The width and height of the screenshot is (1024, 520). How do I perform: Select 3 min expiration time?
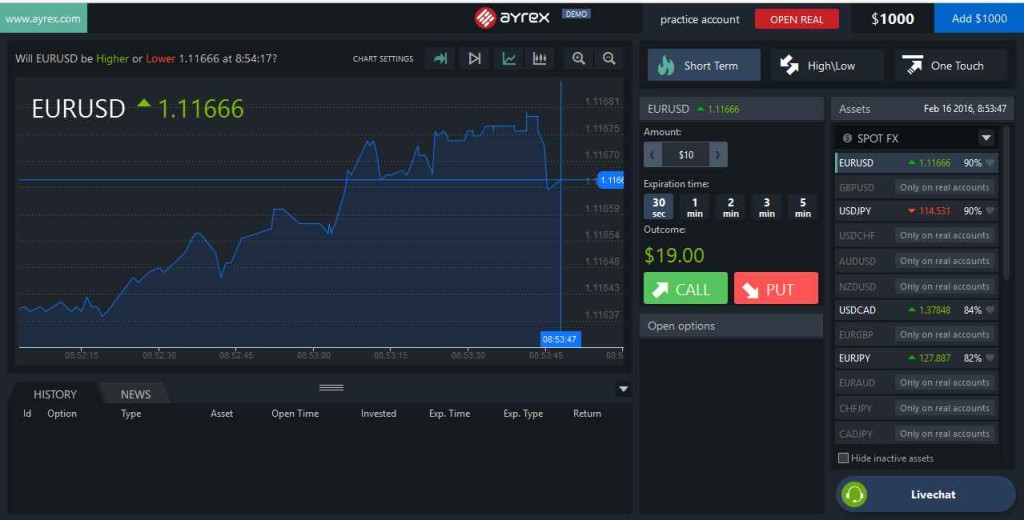767,207
